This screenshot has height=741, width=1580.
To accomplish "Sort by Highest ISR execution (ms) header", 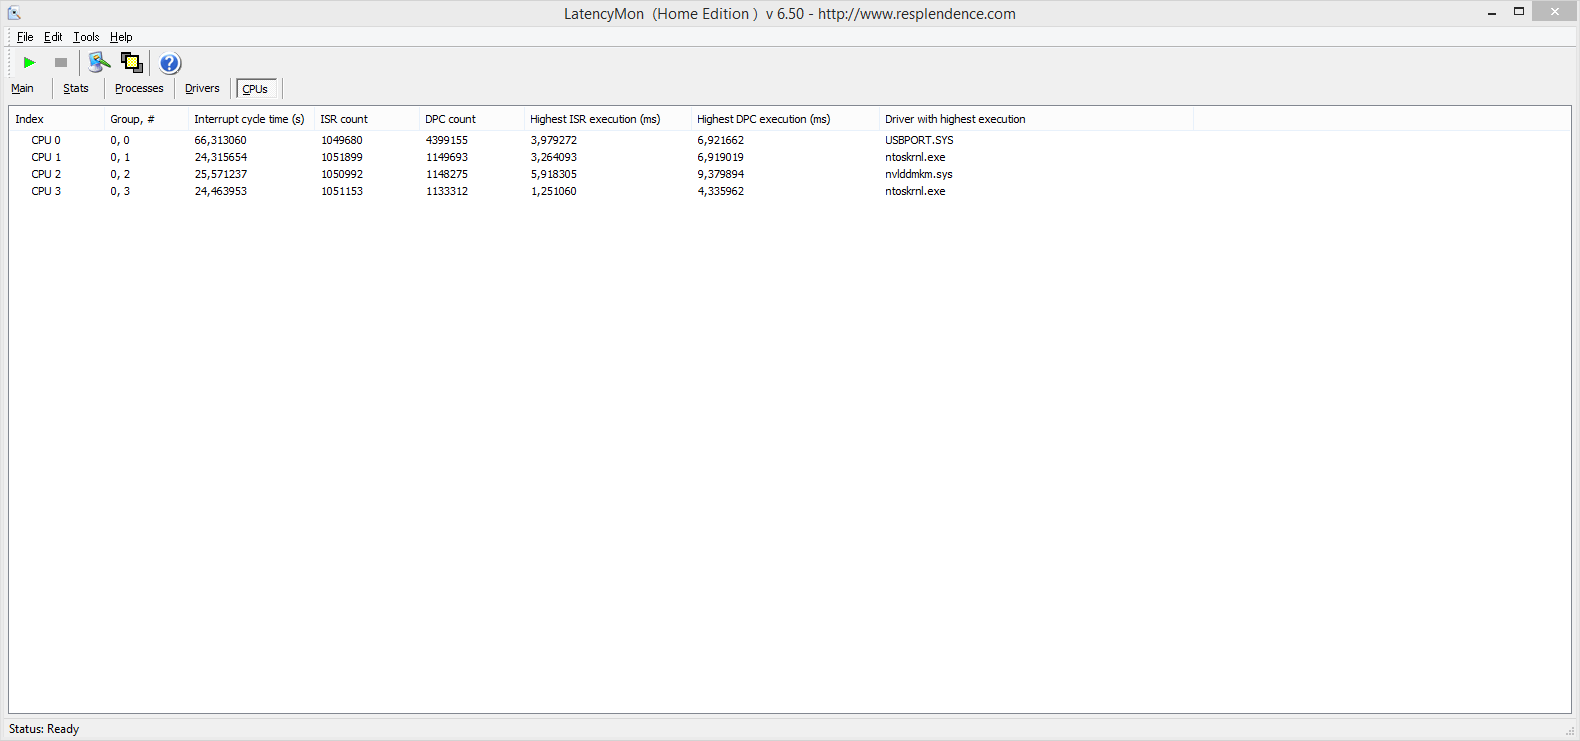I will click(x=608, y=119).
